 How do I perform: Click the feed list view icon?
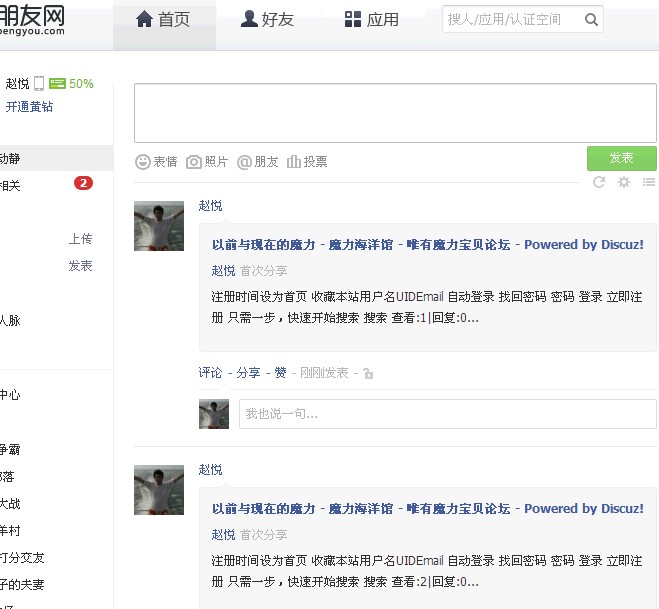pos(649,182)
